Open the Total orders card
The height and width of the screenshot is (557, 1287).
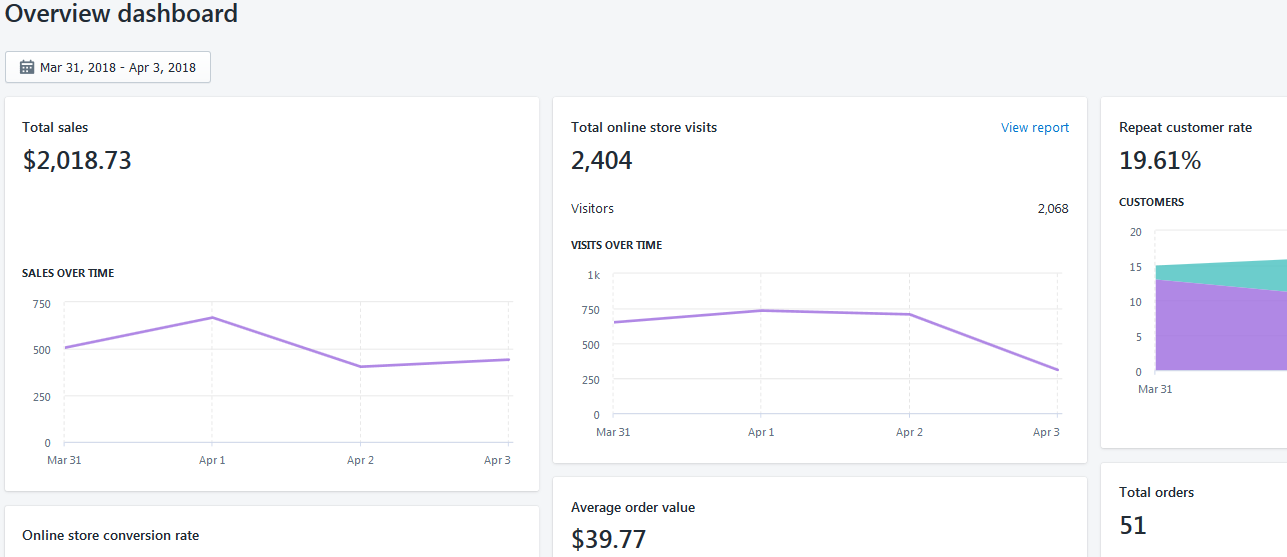tap(1194, 510)
